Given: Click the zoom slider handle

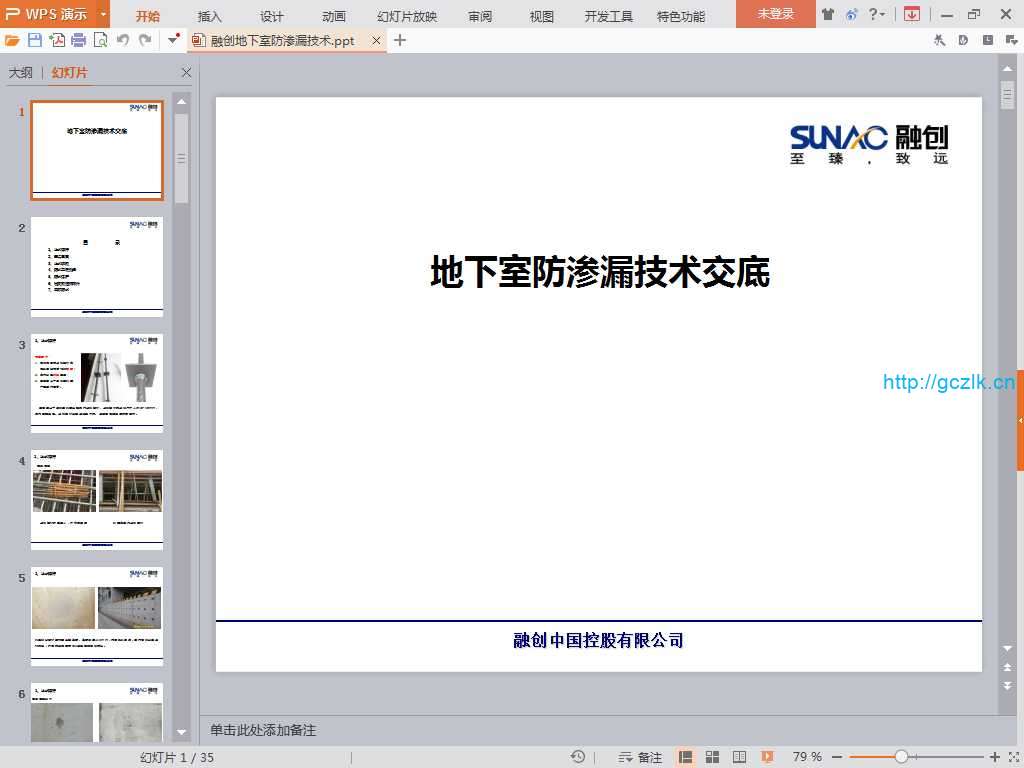Looking at the screenshot, I should tap(901, 757).
